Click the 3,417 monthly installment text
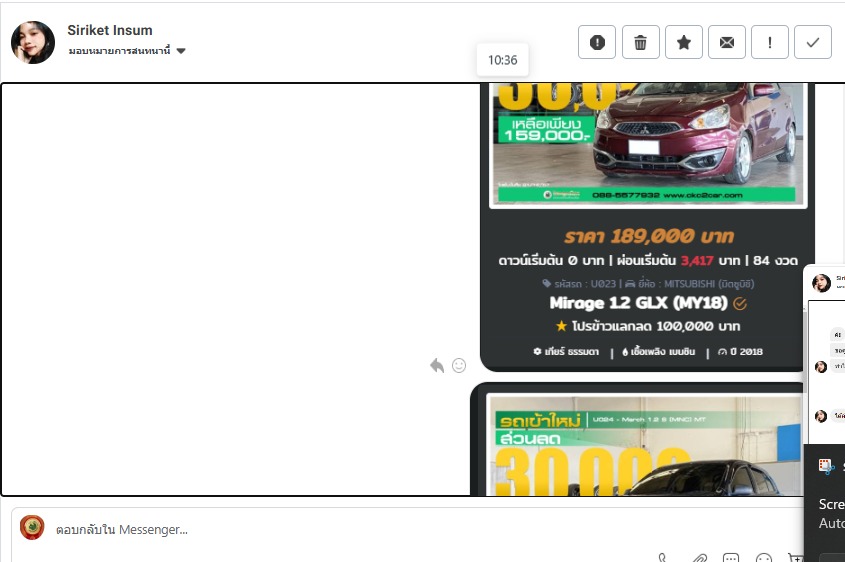The height and width of the screenshot is (562, 845). 697,261
